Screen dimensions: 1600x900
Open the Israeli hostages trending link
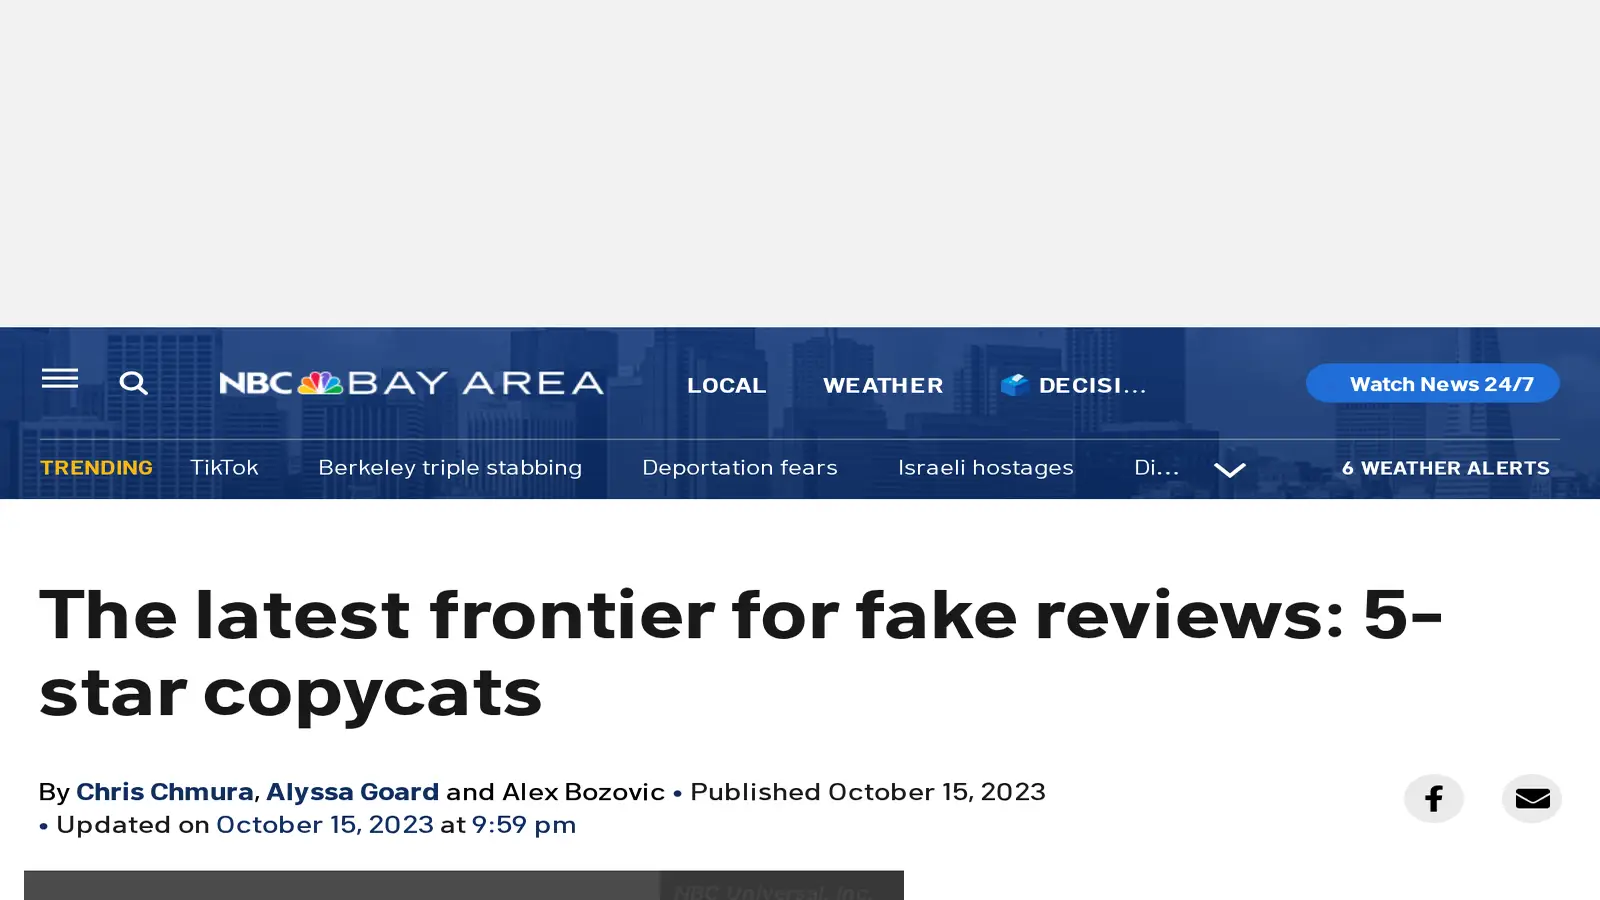tap(985, 467)
